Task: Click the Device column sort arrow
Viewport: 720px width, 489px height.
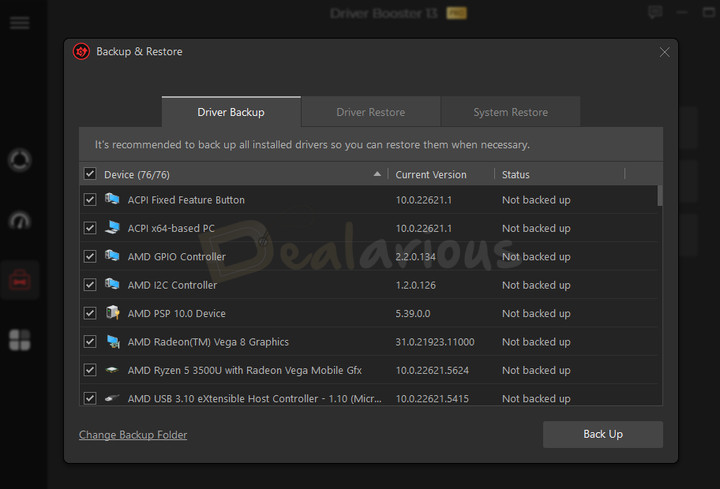Action: (x=377, y=174)
